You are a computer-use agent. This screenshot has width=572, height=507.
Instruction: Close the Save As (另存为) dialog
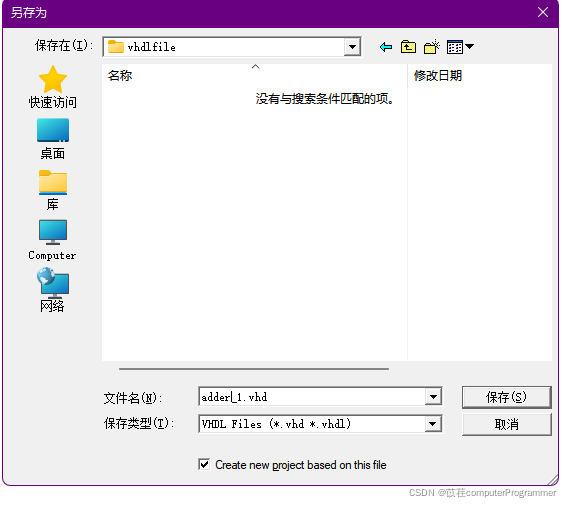point(542,12)
